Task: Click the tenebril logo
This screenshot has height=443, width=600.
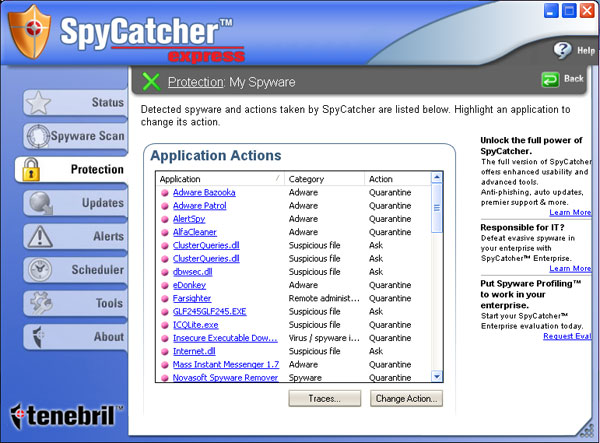Action: (x=67, y=416)
